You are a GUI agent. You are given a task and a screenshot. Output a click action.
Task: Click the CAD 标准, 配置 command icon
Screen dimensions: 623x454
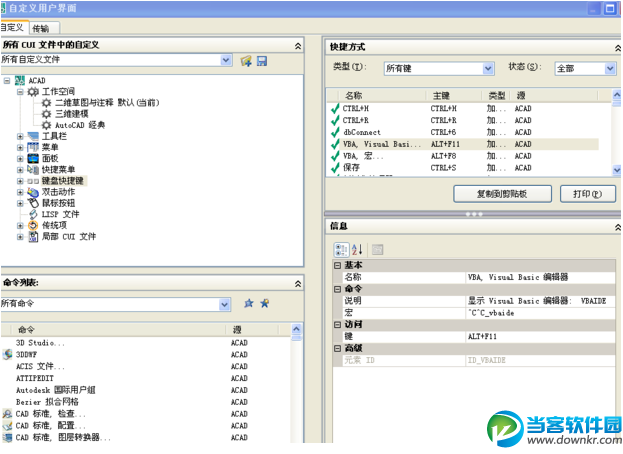click(7, 426)
